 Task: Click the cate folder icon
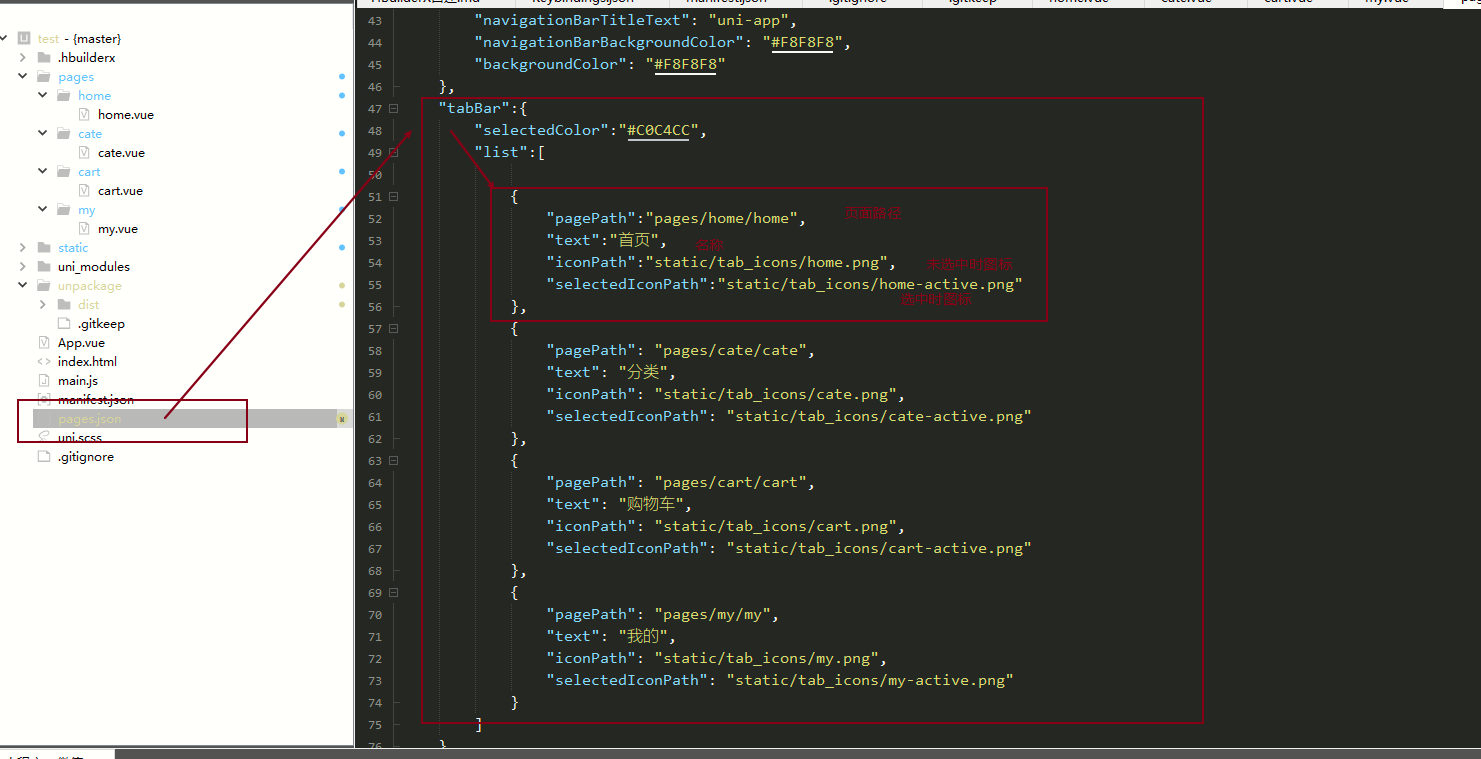[x=65, y=134]
